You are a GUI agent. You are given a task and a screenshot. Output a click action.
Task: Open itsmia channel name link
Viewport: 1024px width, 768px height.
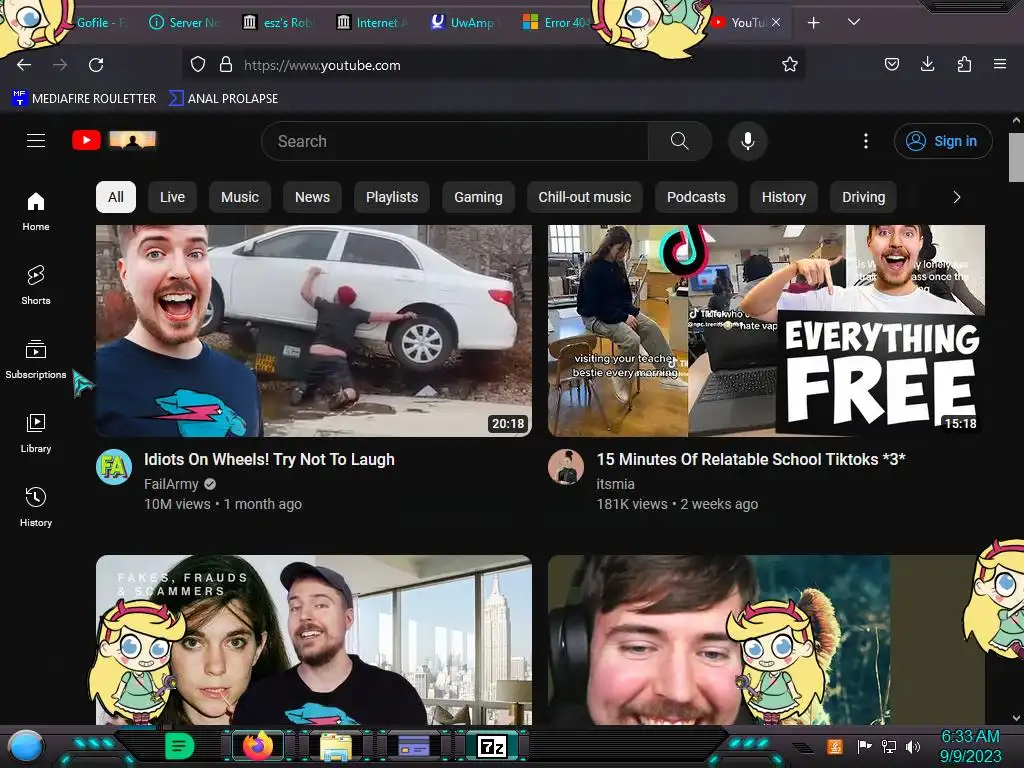point(615,484)
